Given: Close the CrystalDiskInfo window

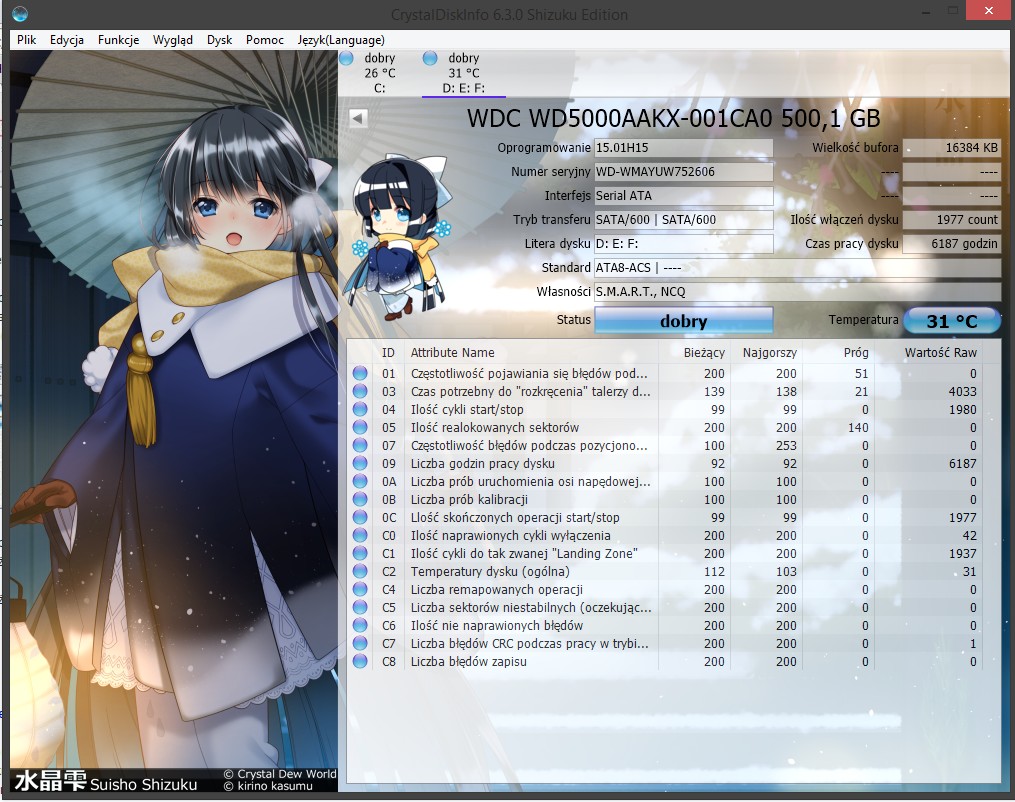Looking at the screenshot, I should point(988,10).
